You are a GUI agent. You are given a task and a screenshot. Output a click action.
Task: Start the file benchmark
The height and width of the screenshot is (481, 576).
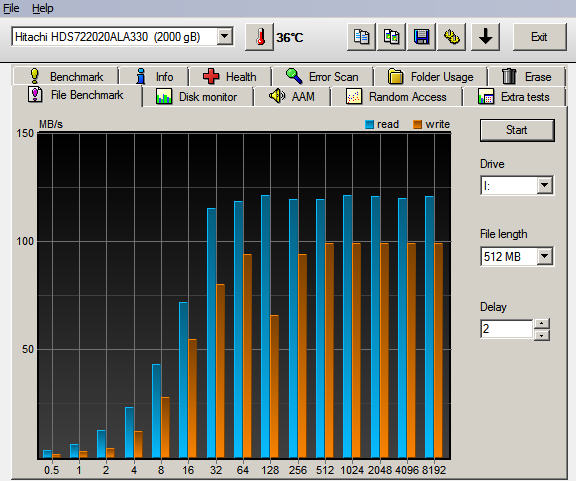pyautogui.click(x=517, y=130)
